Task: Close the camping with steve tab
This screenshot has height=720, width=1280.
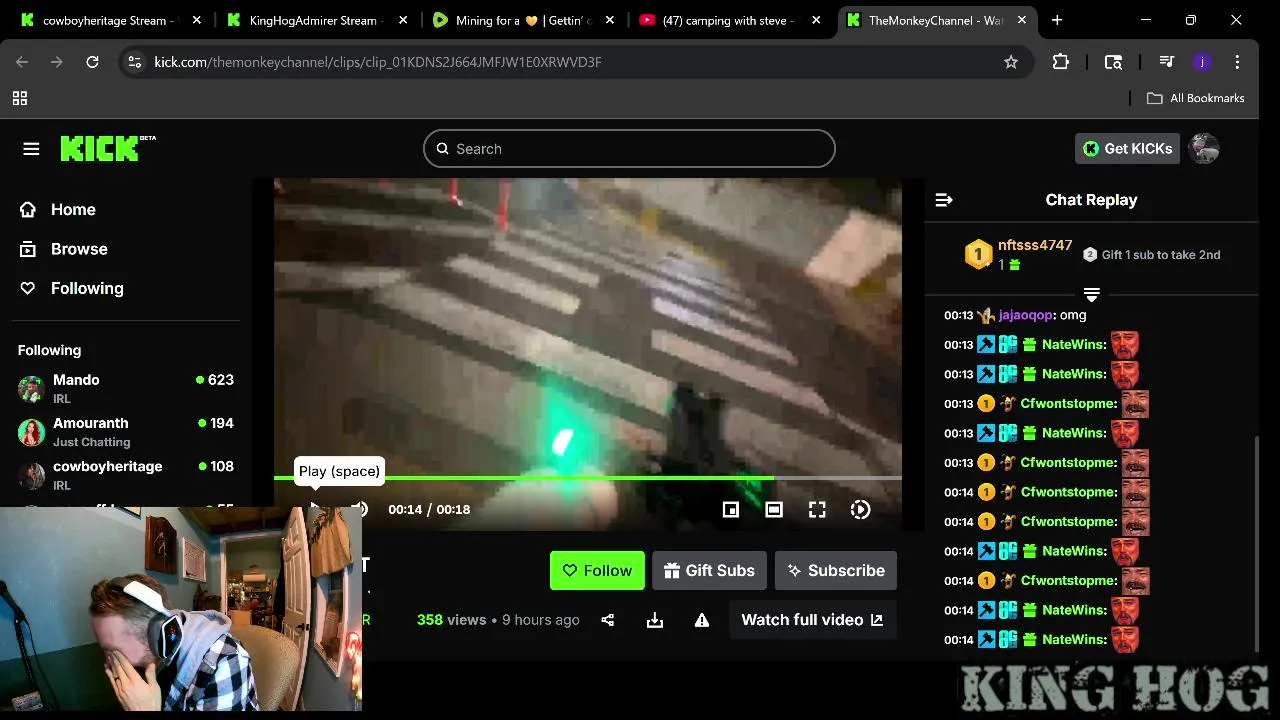Action: (x=817, y=20)
